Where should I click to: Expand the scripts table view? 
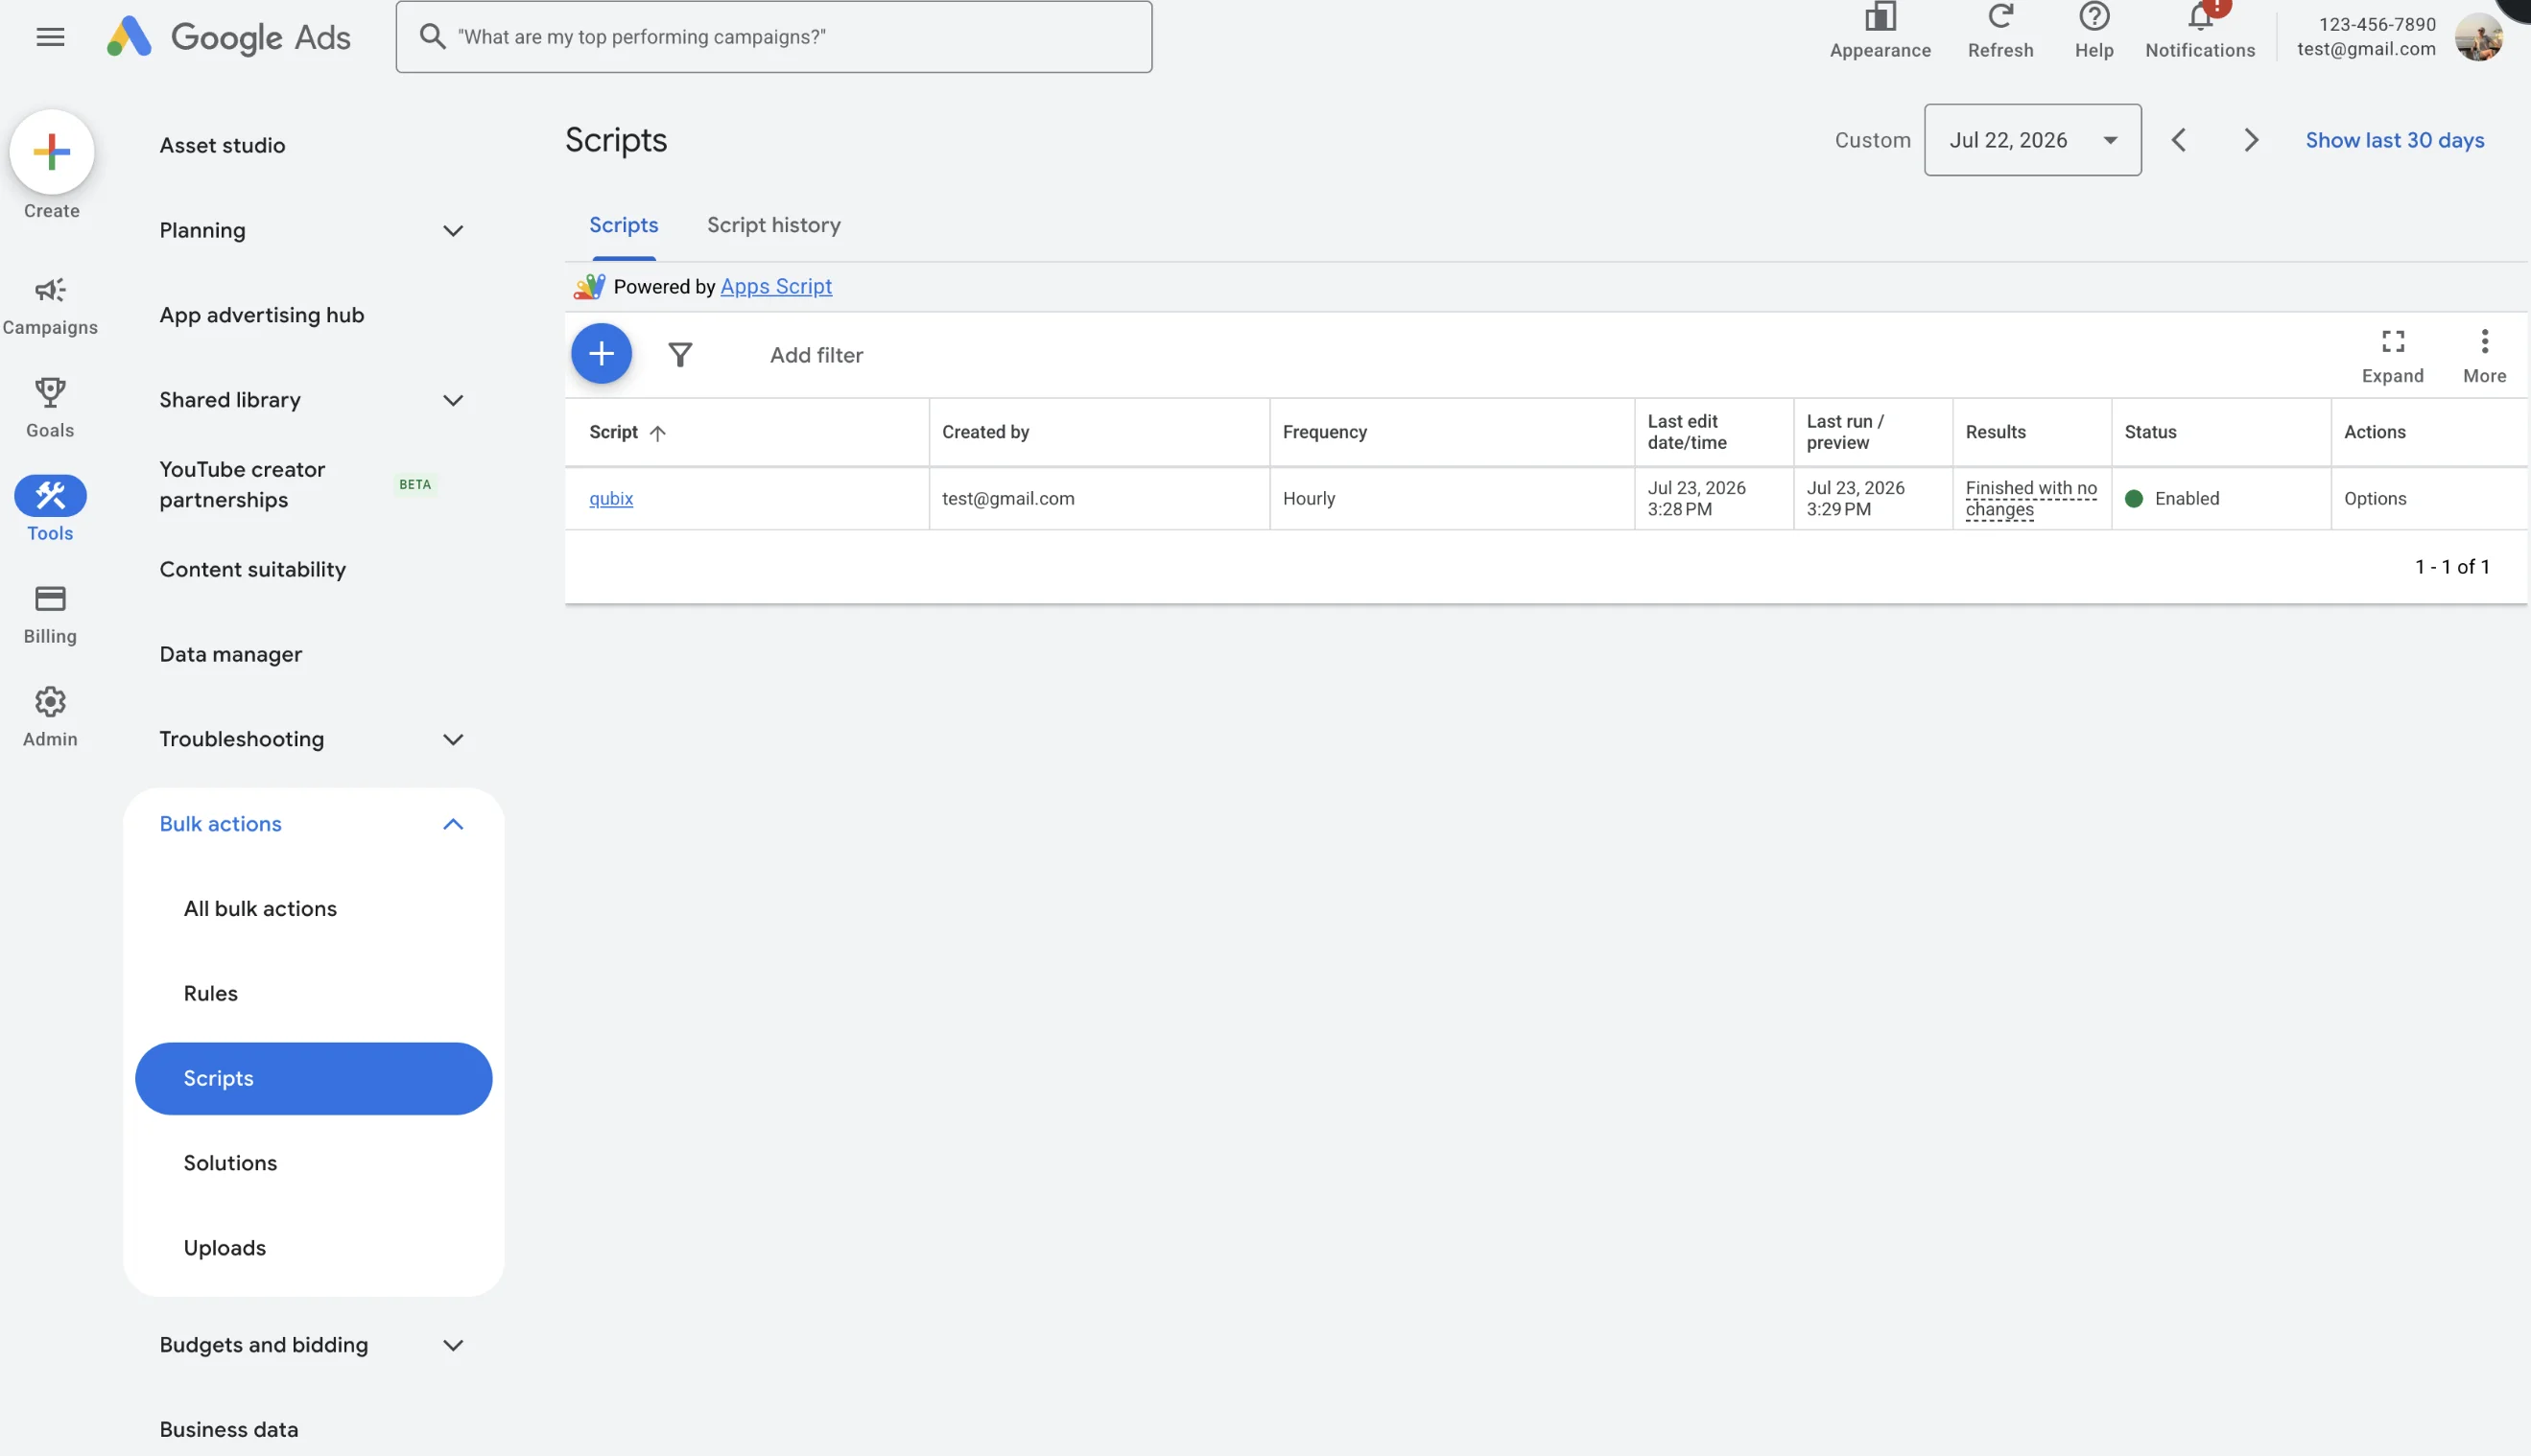2392,356
